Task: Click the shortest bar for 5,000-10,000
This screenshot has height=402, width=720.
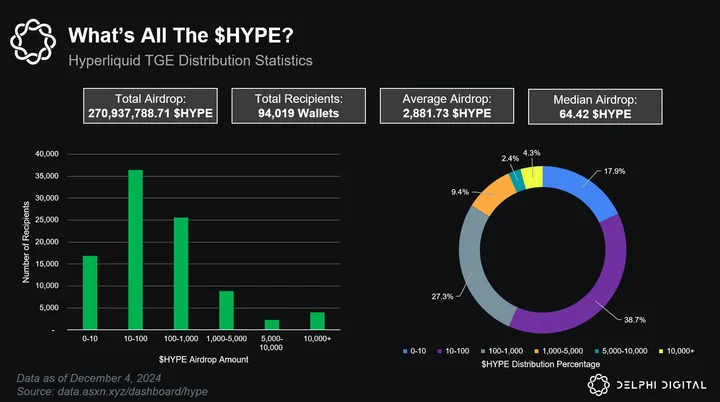Action: click(272, 325)
